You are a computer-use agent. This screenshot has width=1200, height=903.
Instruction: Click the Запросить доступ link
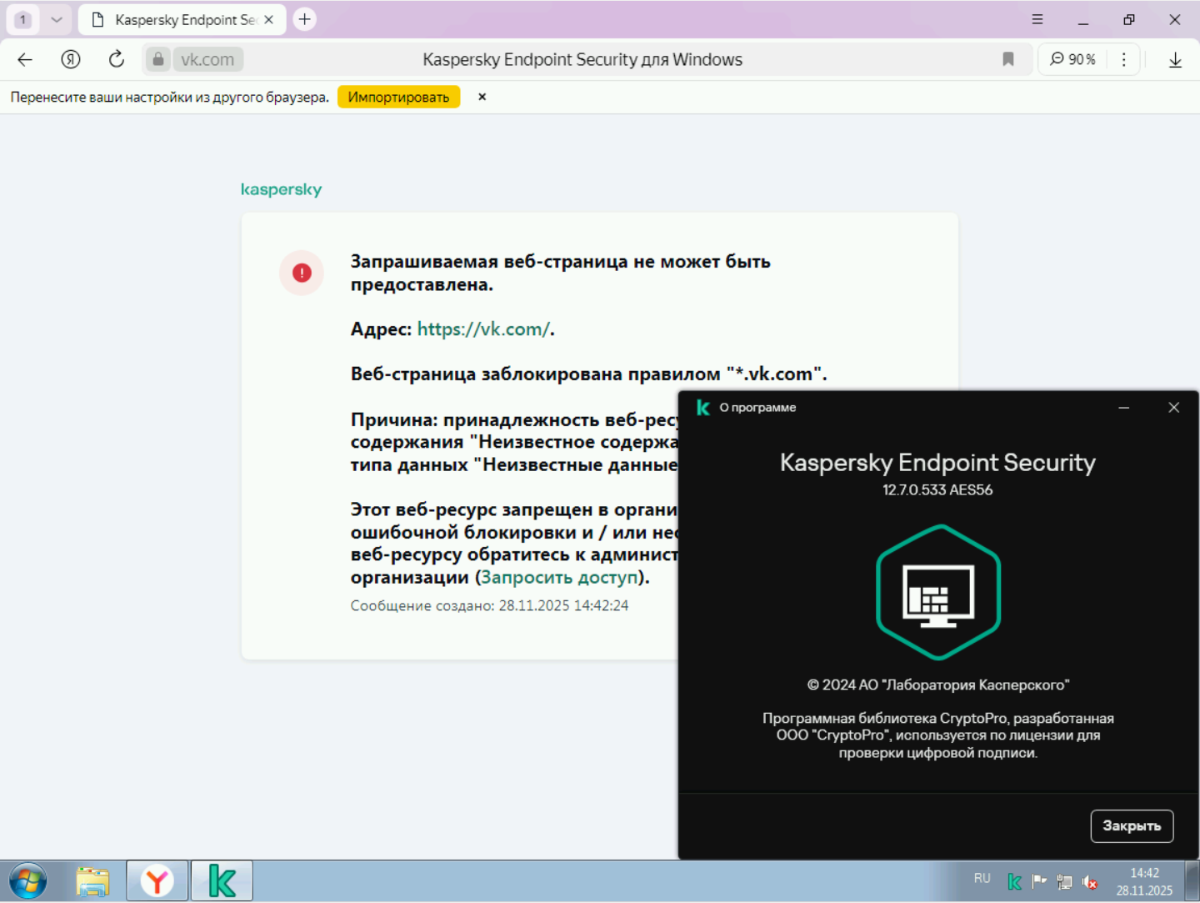click(559, 577)
